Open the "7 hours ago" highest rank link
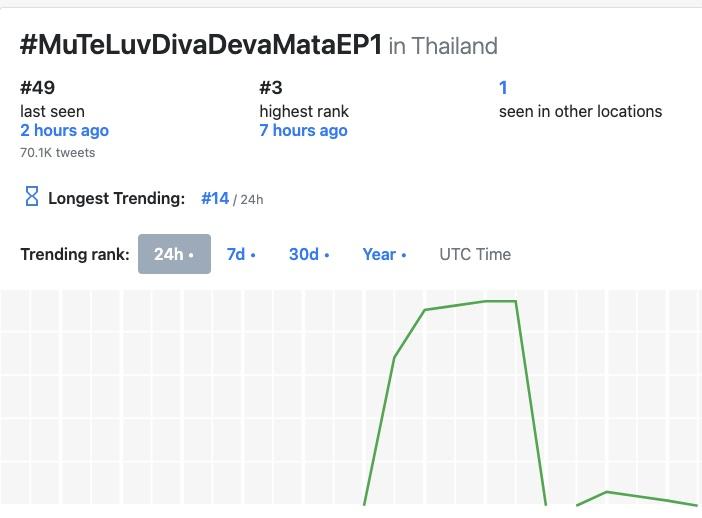 click(303, 131)
